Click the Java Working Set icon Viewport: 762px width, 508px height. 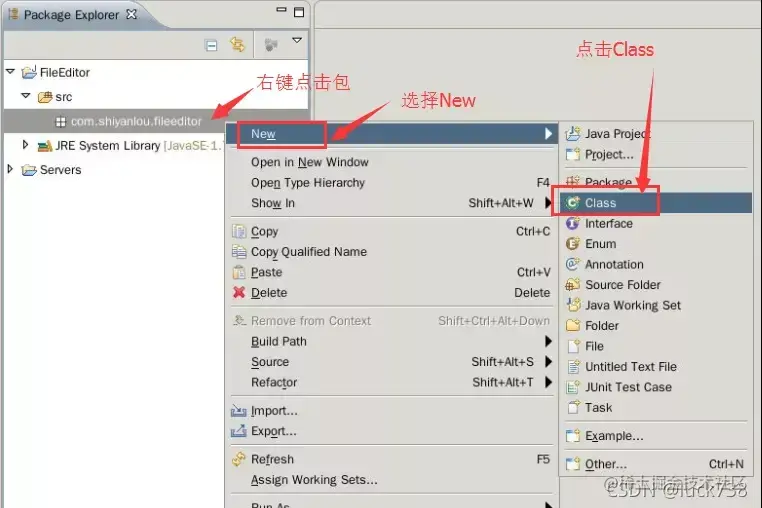point(574,305)
